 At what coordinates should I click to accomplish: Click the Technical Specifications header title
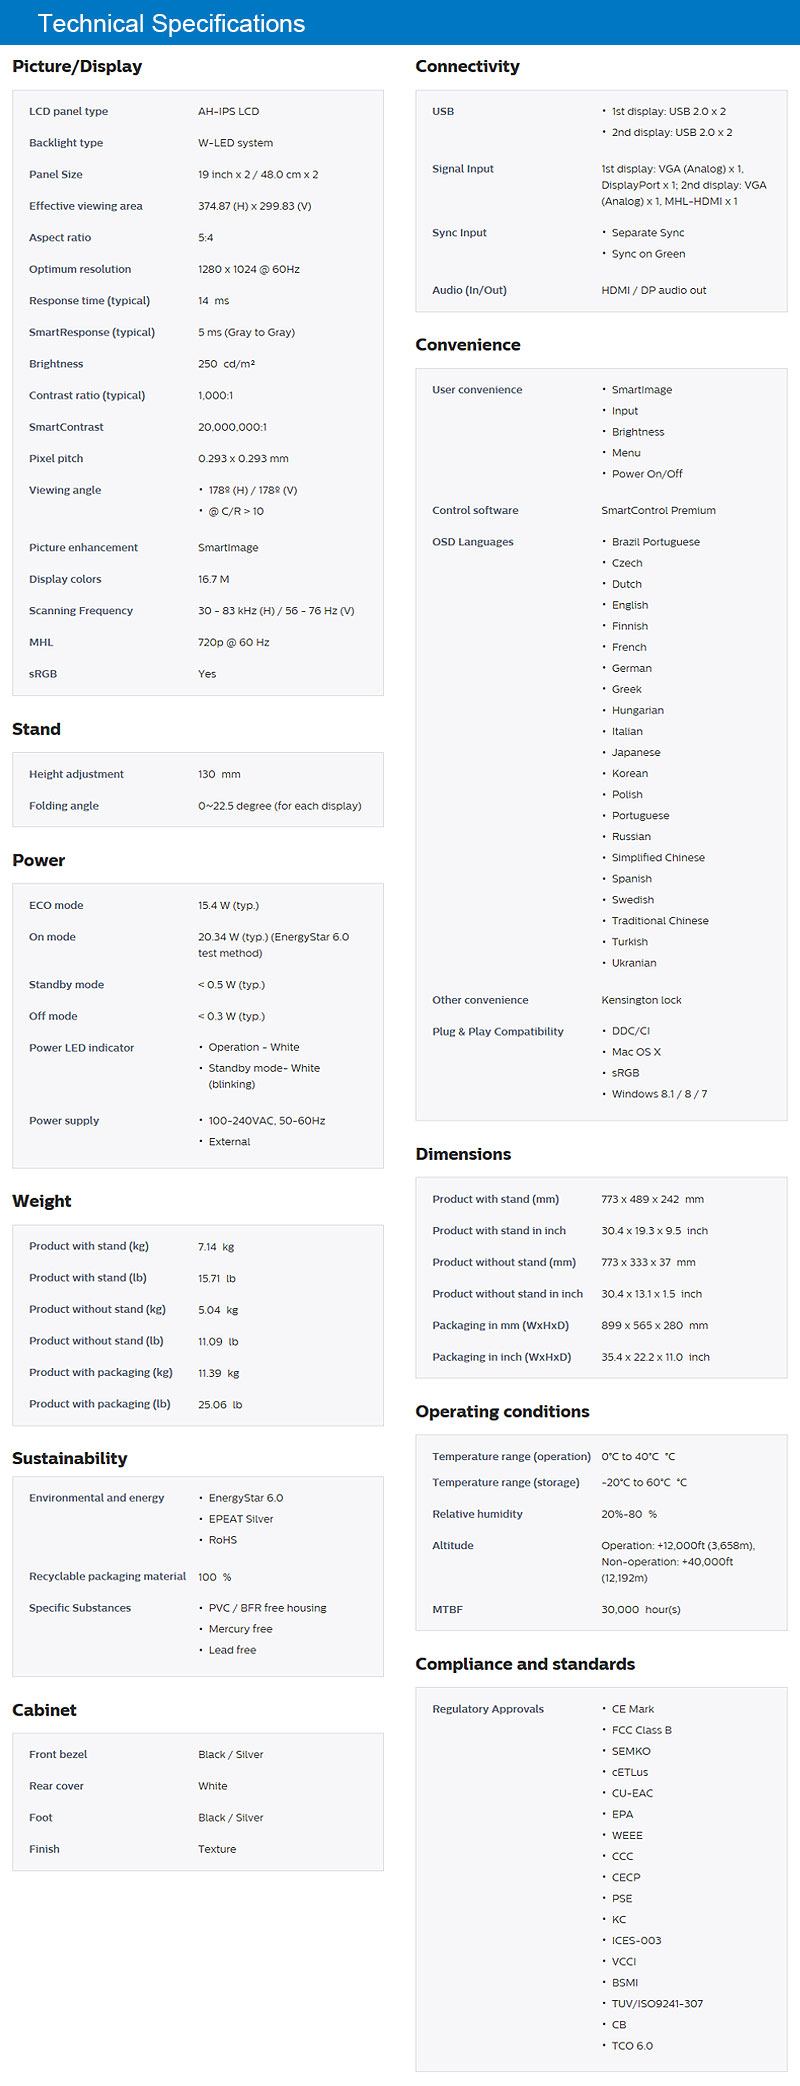click(x=171, y=24)
